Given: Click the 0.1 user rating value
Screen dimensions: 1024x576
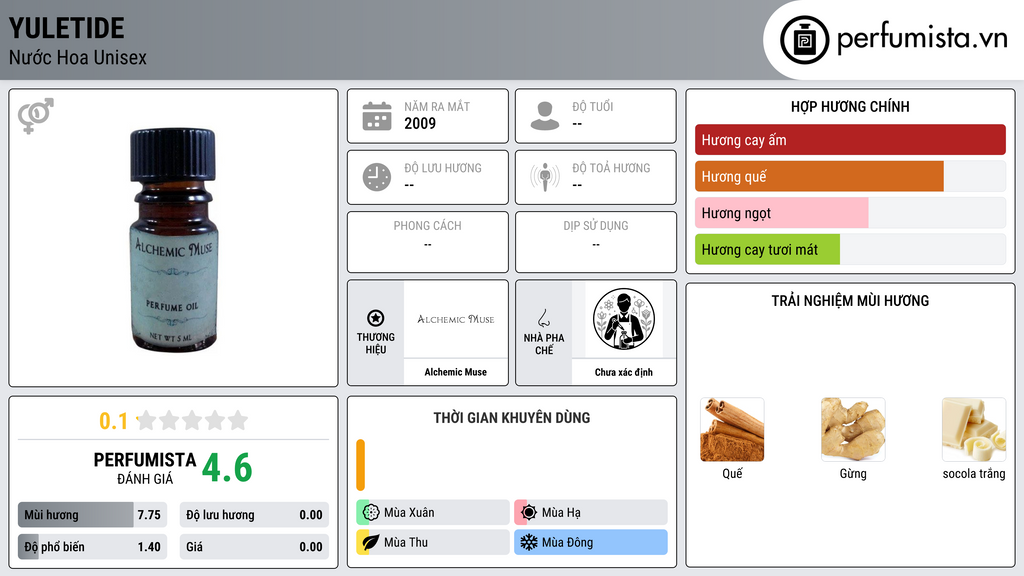Looking at the screenshot, I should [114, 421].
